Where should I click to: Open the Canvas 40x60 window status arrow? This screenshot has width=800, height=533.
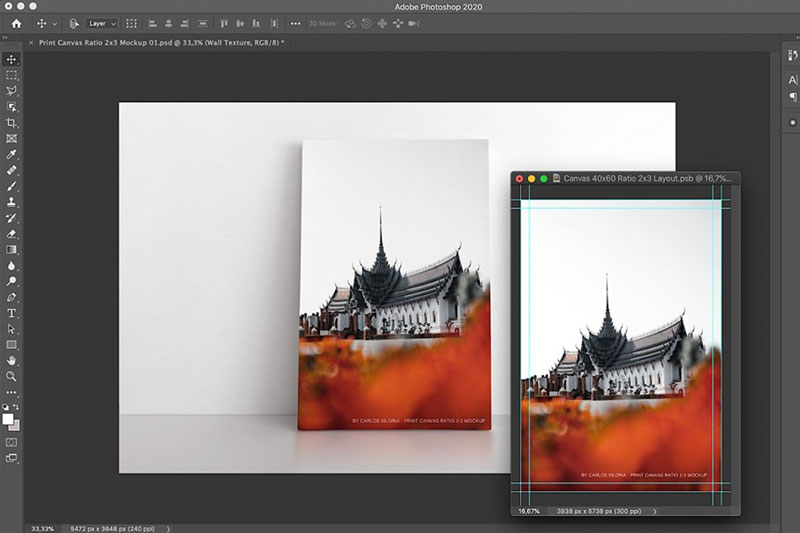tap(655, 511)
